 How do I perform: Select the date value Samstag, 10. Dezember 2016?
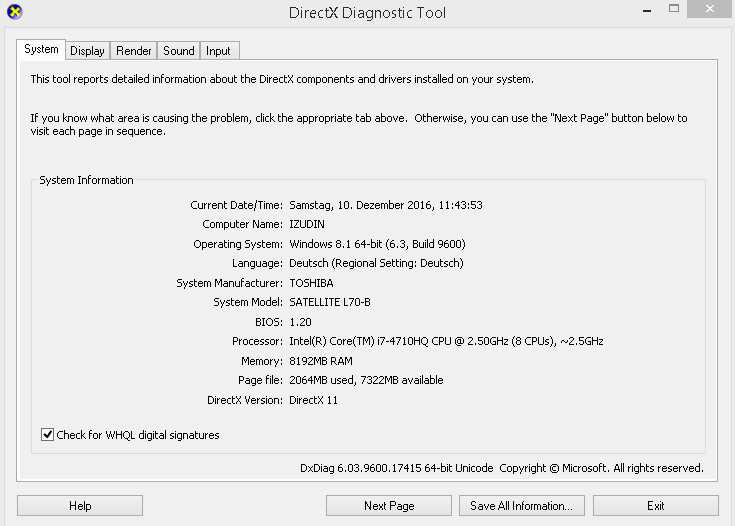point(361,205)
